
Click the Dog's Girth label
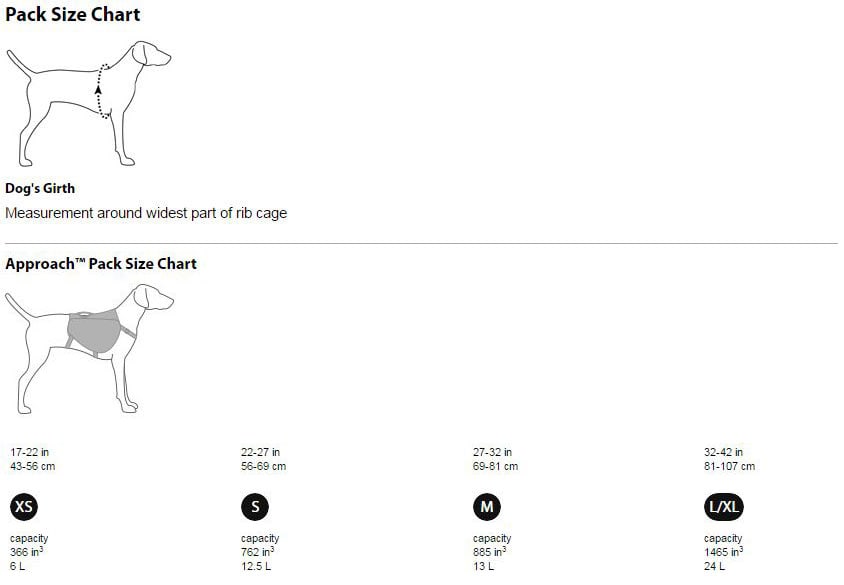pos(40,188)
